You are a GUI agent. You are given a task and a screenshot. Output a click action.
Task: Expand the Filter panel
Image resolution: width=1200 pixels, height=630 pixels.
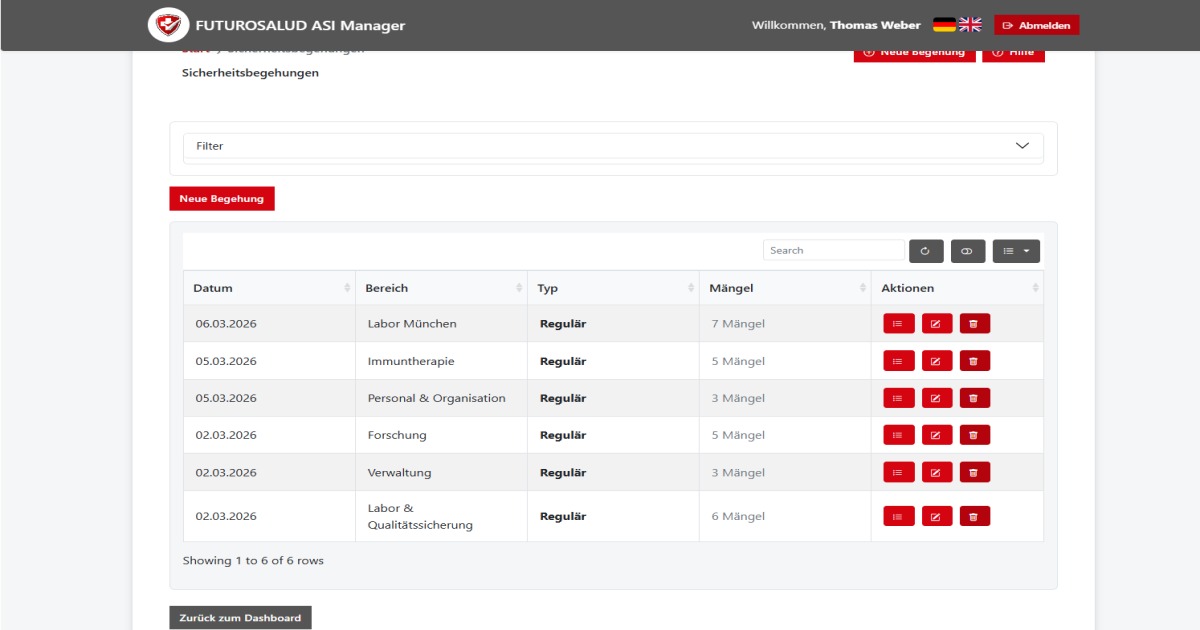[612, 147]
